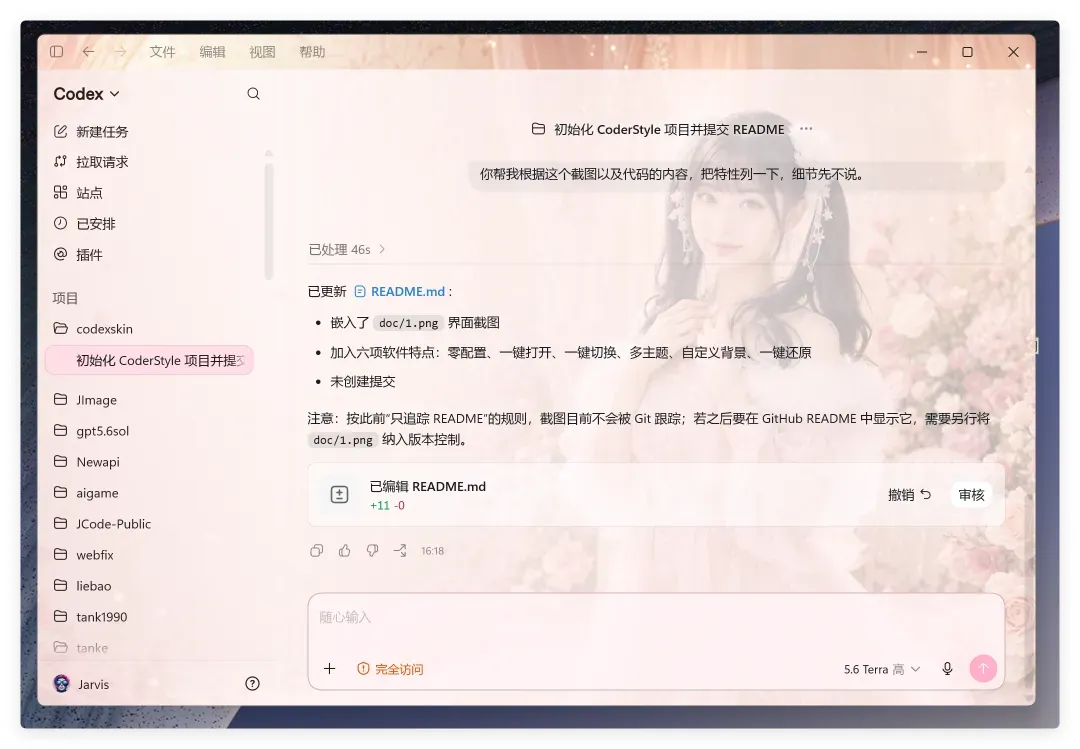Screen dimensions: 1080x749
Task: Open the search icon in sidebar
Action: [x=253, y=94]
